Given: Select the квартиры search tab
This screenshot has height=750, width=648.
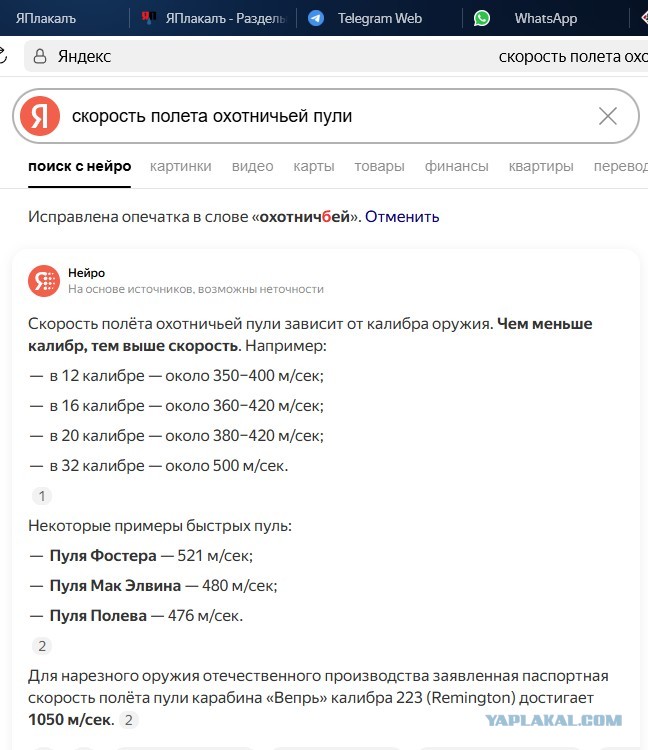Looking at the screenshot, I should pos(541,166).
